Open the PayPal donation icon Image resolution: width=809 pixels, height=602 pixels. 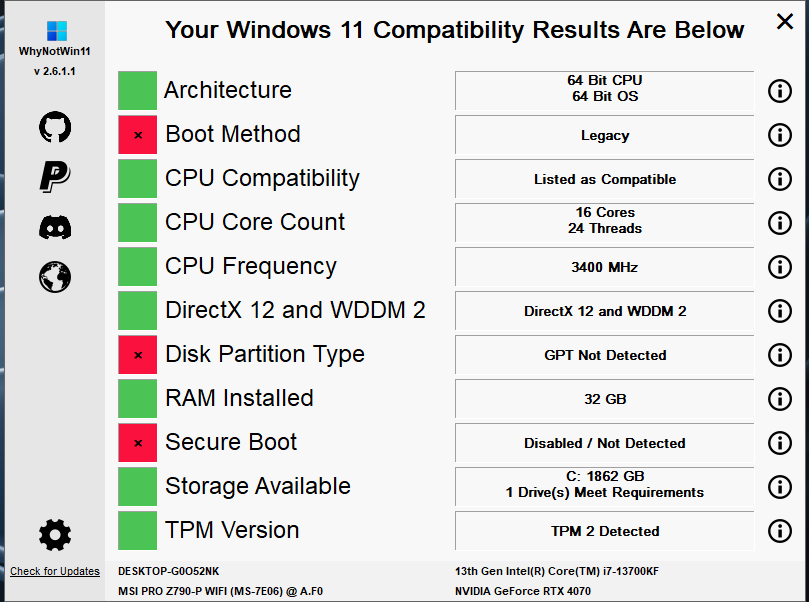[55, 176]
